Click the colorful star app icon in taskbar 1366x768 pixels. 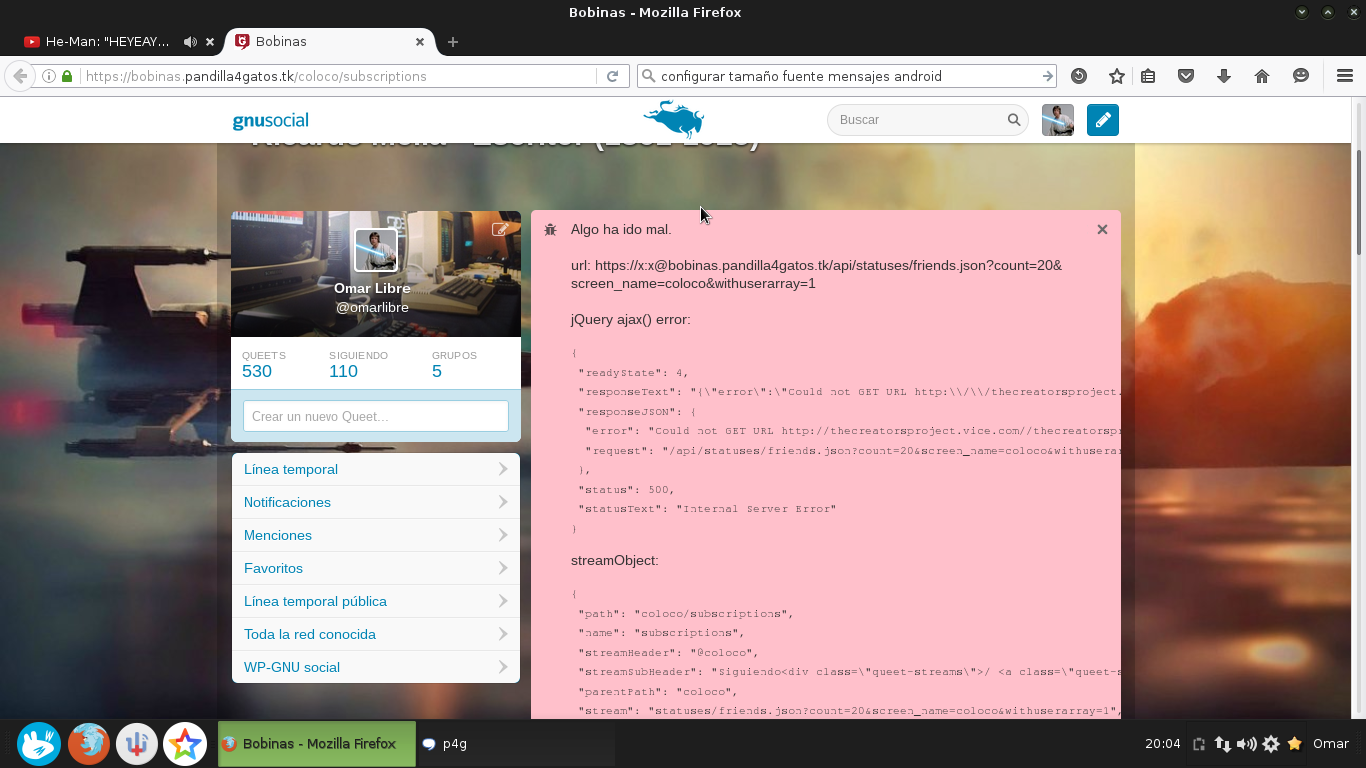[x=185, y=744]
